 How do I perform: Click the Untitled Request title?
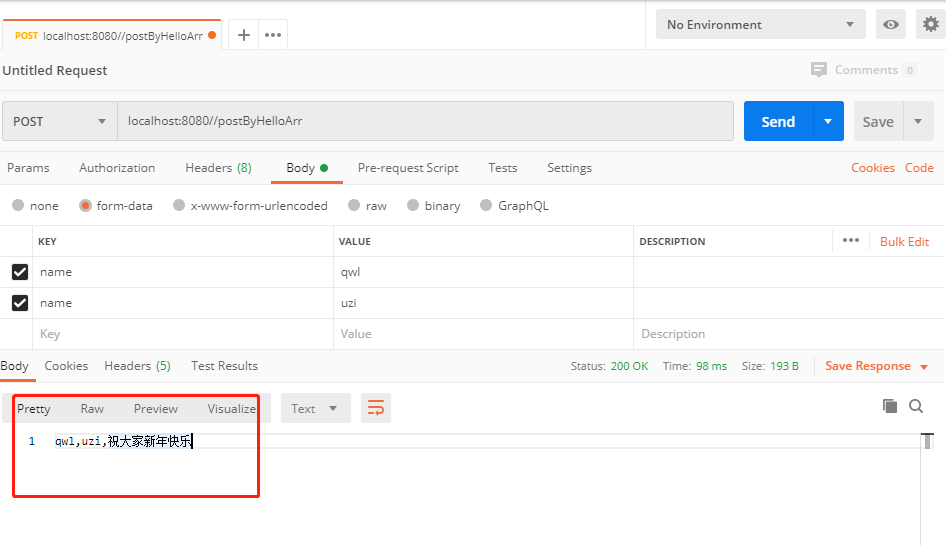click(x=55, y=71)
